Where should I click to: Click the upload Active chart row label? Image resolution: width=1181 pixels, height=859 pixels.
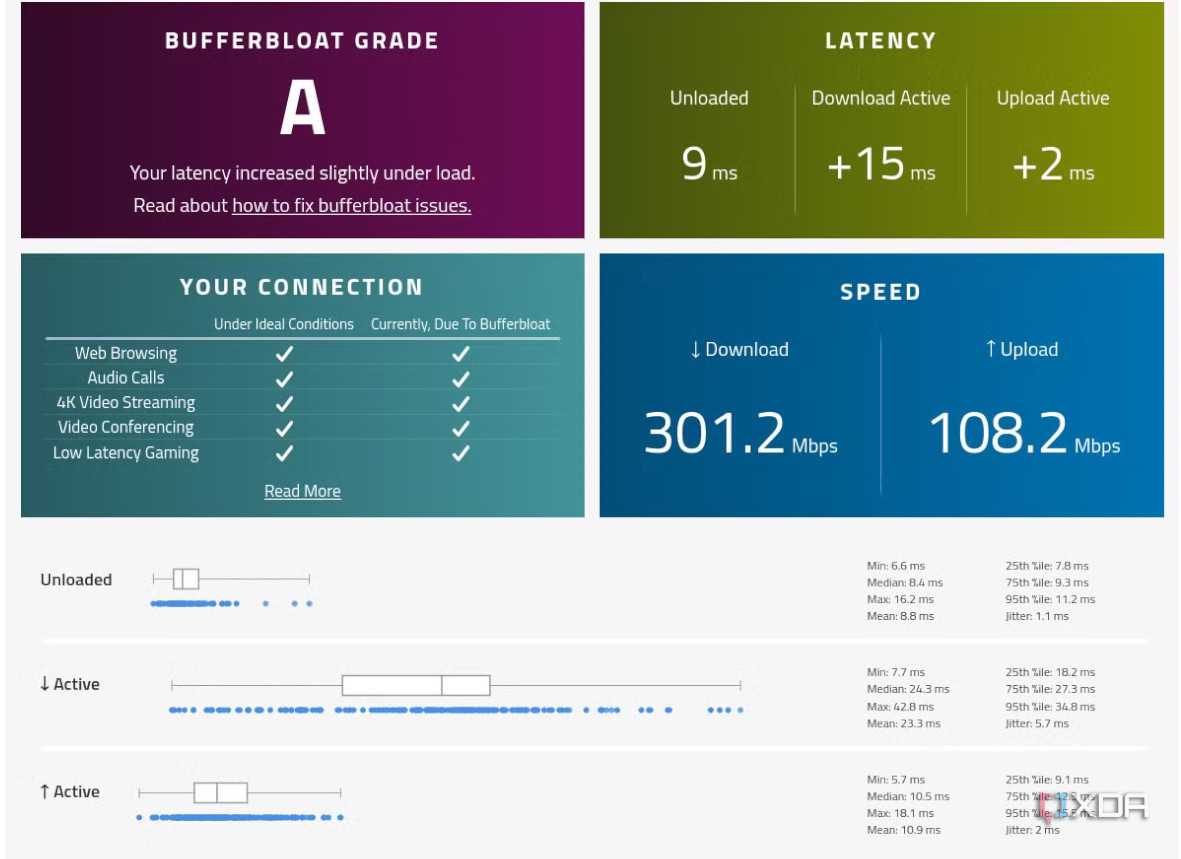pos(69,792)
